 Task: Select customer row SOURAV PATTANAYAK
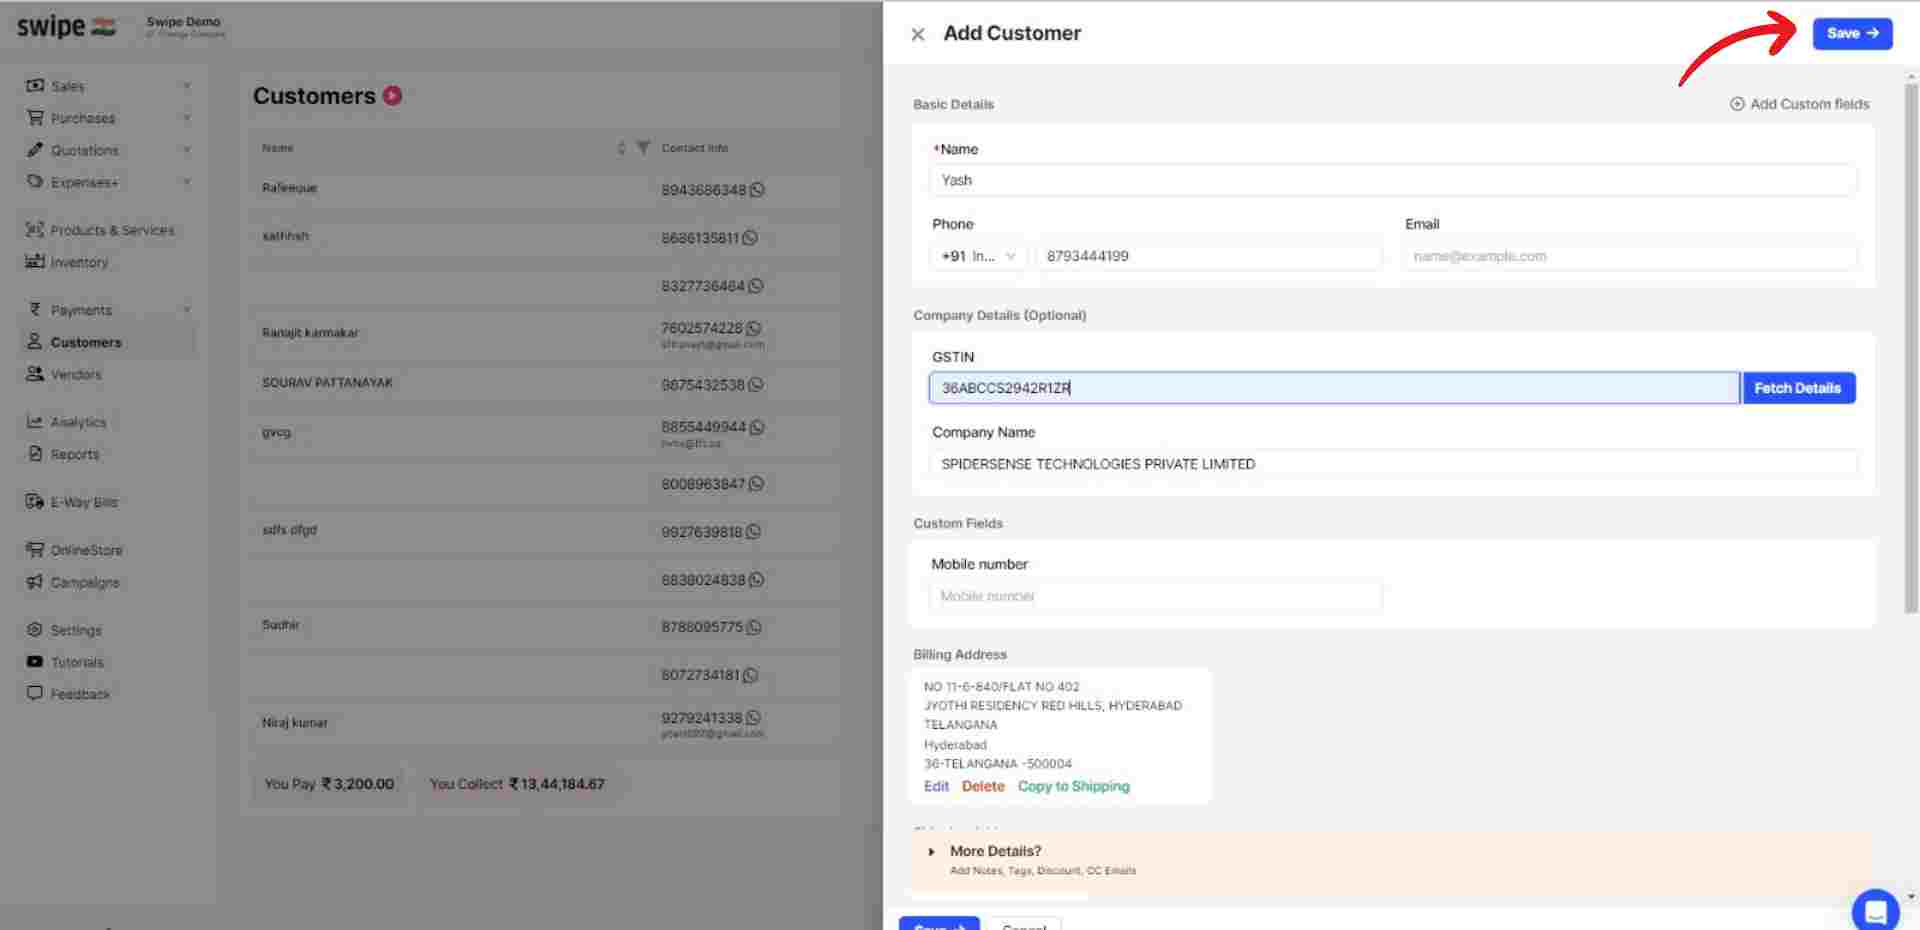pos(545,383)
